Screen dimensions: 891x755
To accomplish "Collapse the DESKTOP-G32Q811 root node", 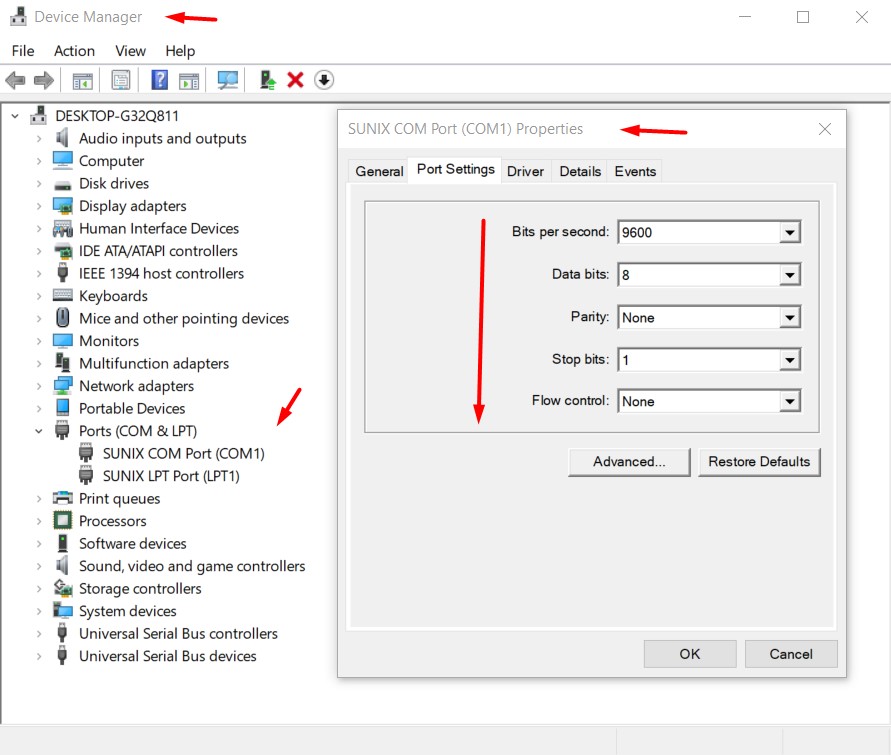I will click(x=15, y=116).
